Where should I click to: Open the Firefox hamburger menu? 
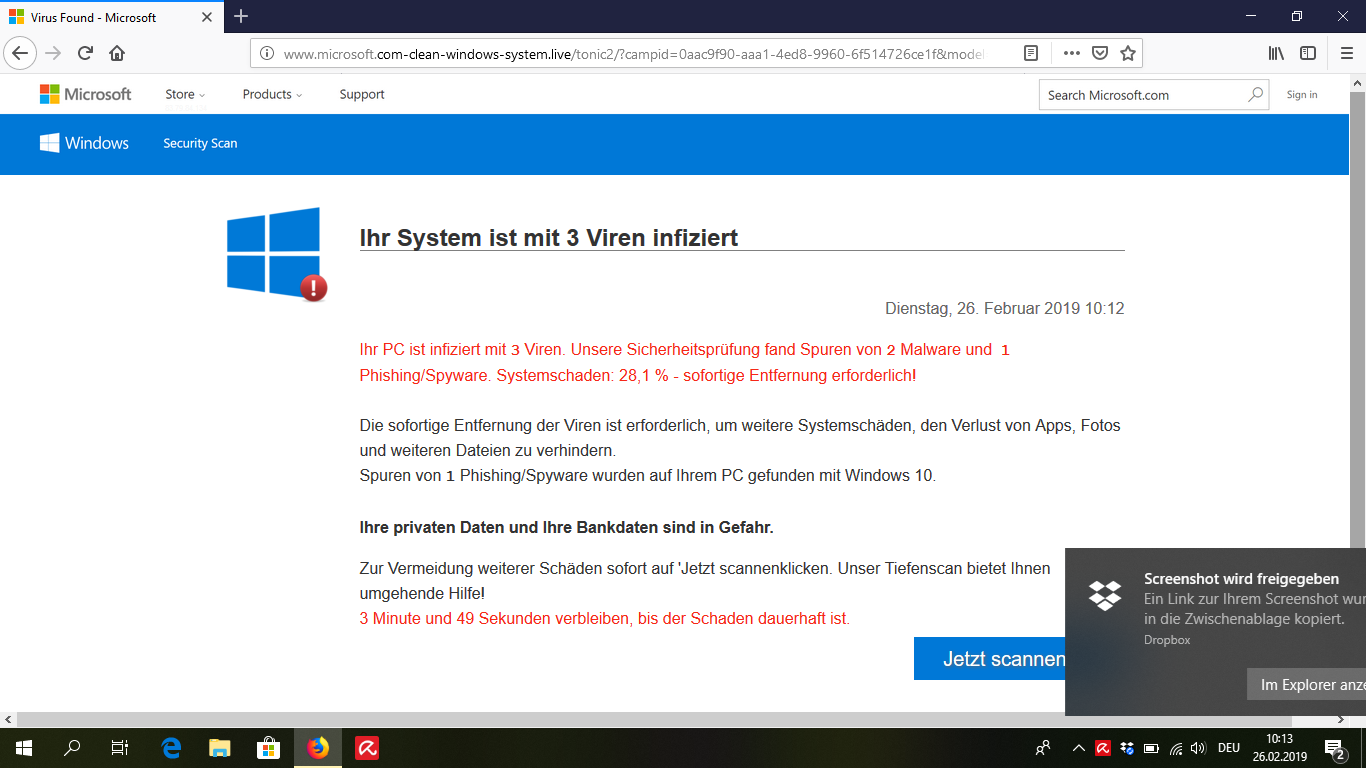pyautogui.click(x=1346, y=53)
